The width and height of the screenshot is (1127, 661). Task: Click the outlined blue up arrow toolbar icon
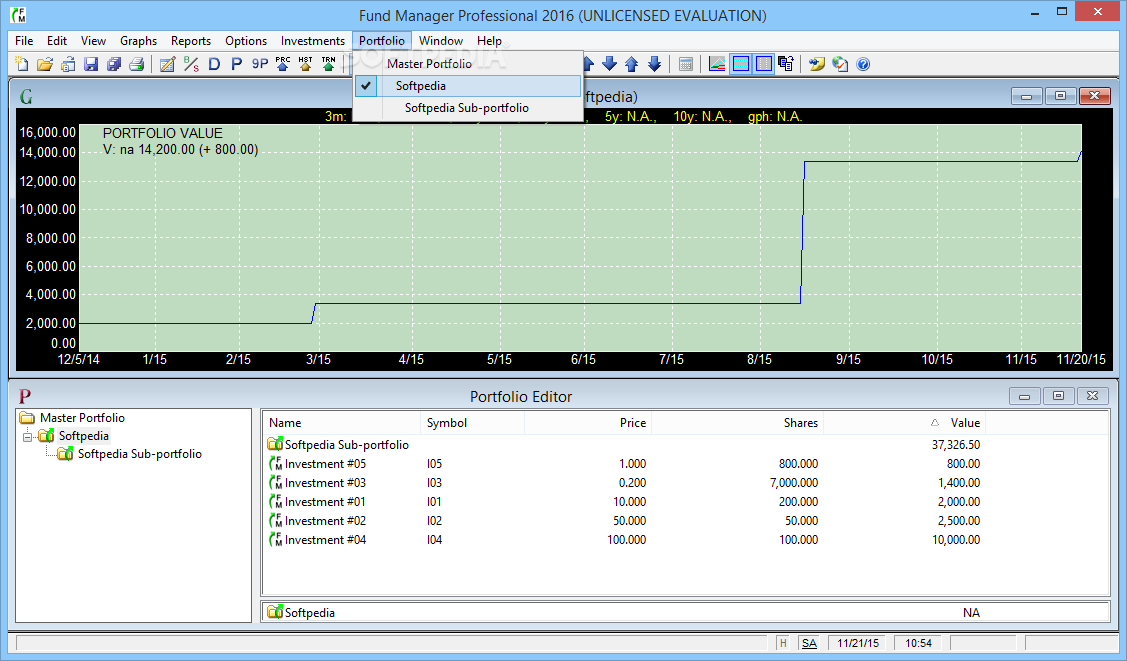coord(632,65)
